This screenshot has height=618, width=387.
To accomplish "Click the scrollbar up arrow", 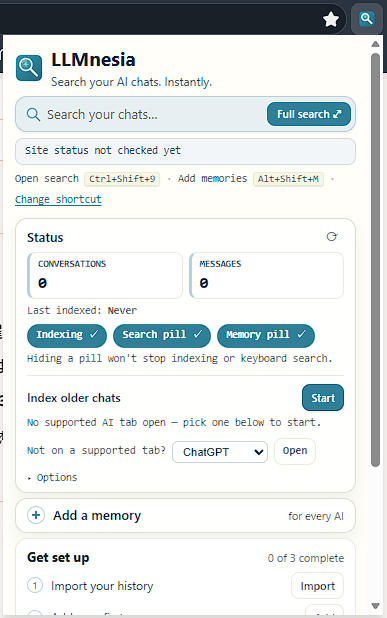I will [375, 44].
